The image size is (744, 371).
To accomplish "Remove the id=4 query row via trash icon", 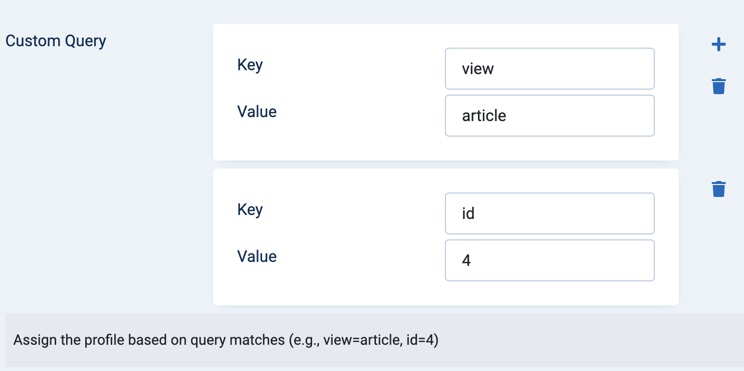I will tap(718, 189).
